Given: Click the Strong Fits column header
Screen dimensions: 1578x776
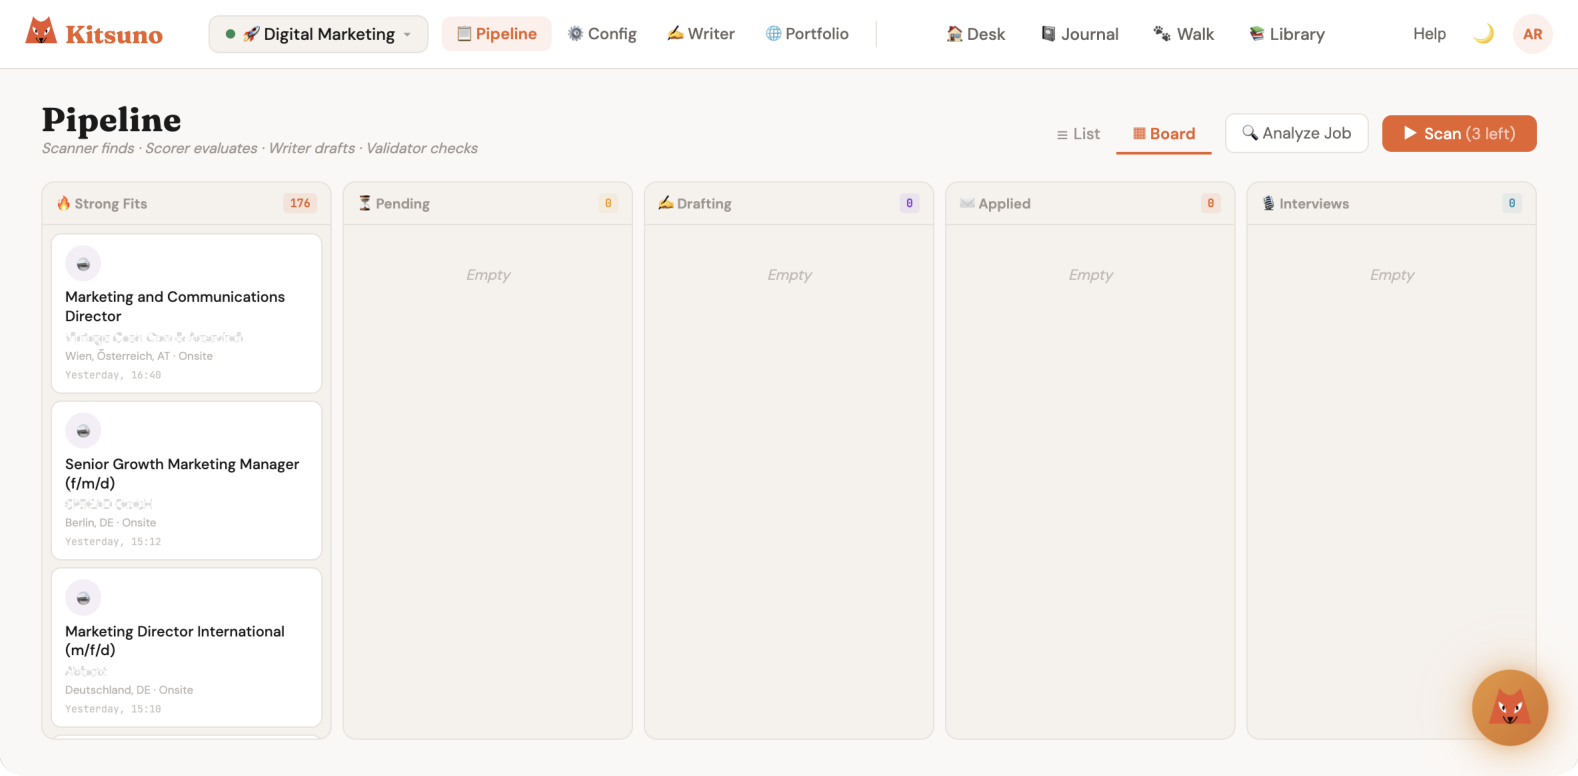Looking at the screenshot, I should tap(186, 203).
